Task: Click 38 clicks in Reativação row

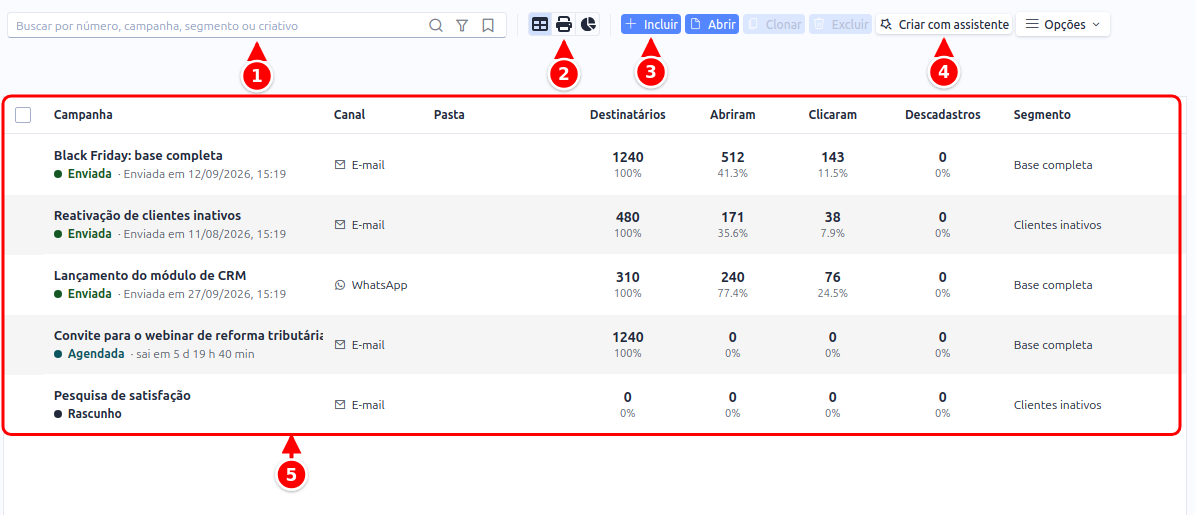Action: pos(832,218)
